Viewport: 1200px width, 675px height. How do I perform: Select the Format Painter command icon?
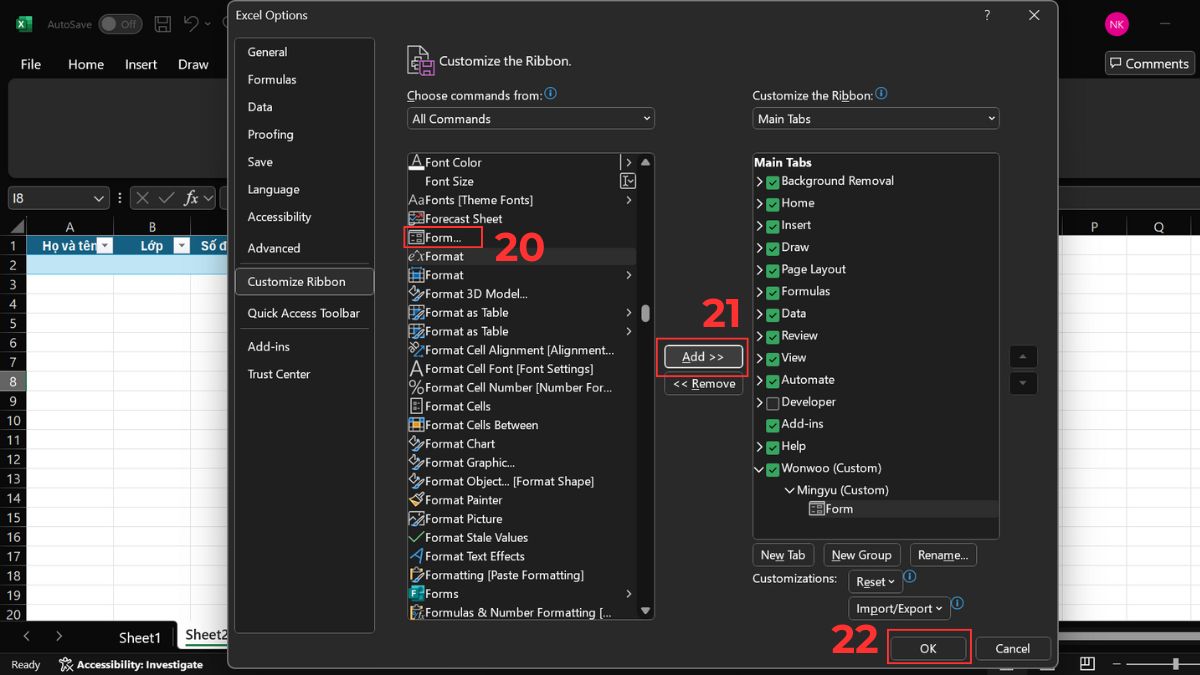tap(417, 500)
